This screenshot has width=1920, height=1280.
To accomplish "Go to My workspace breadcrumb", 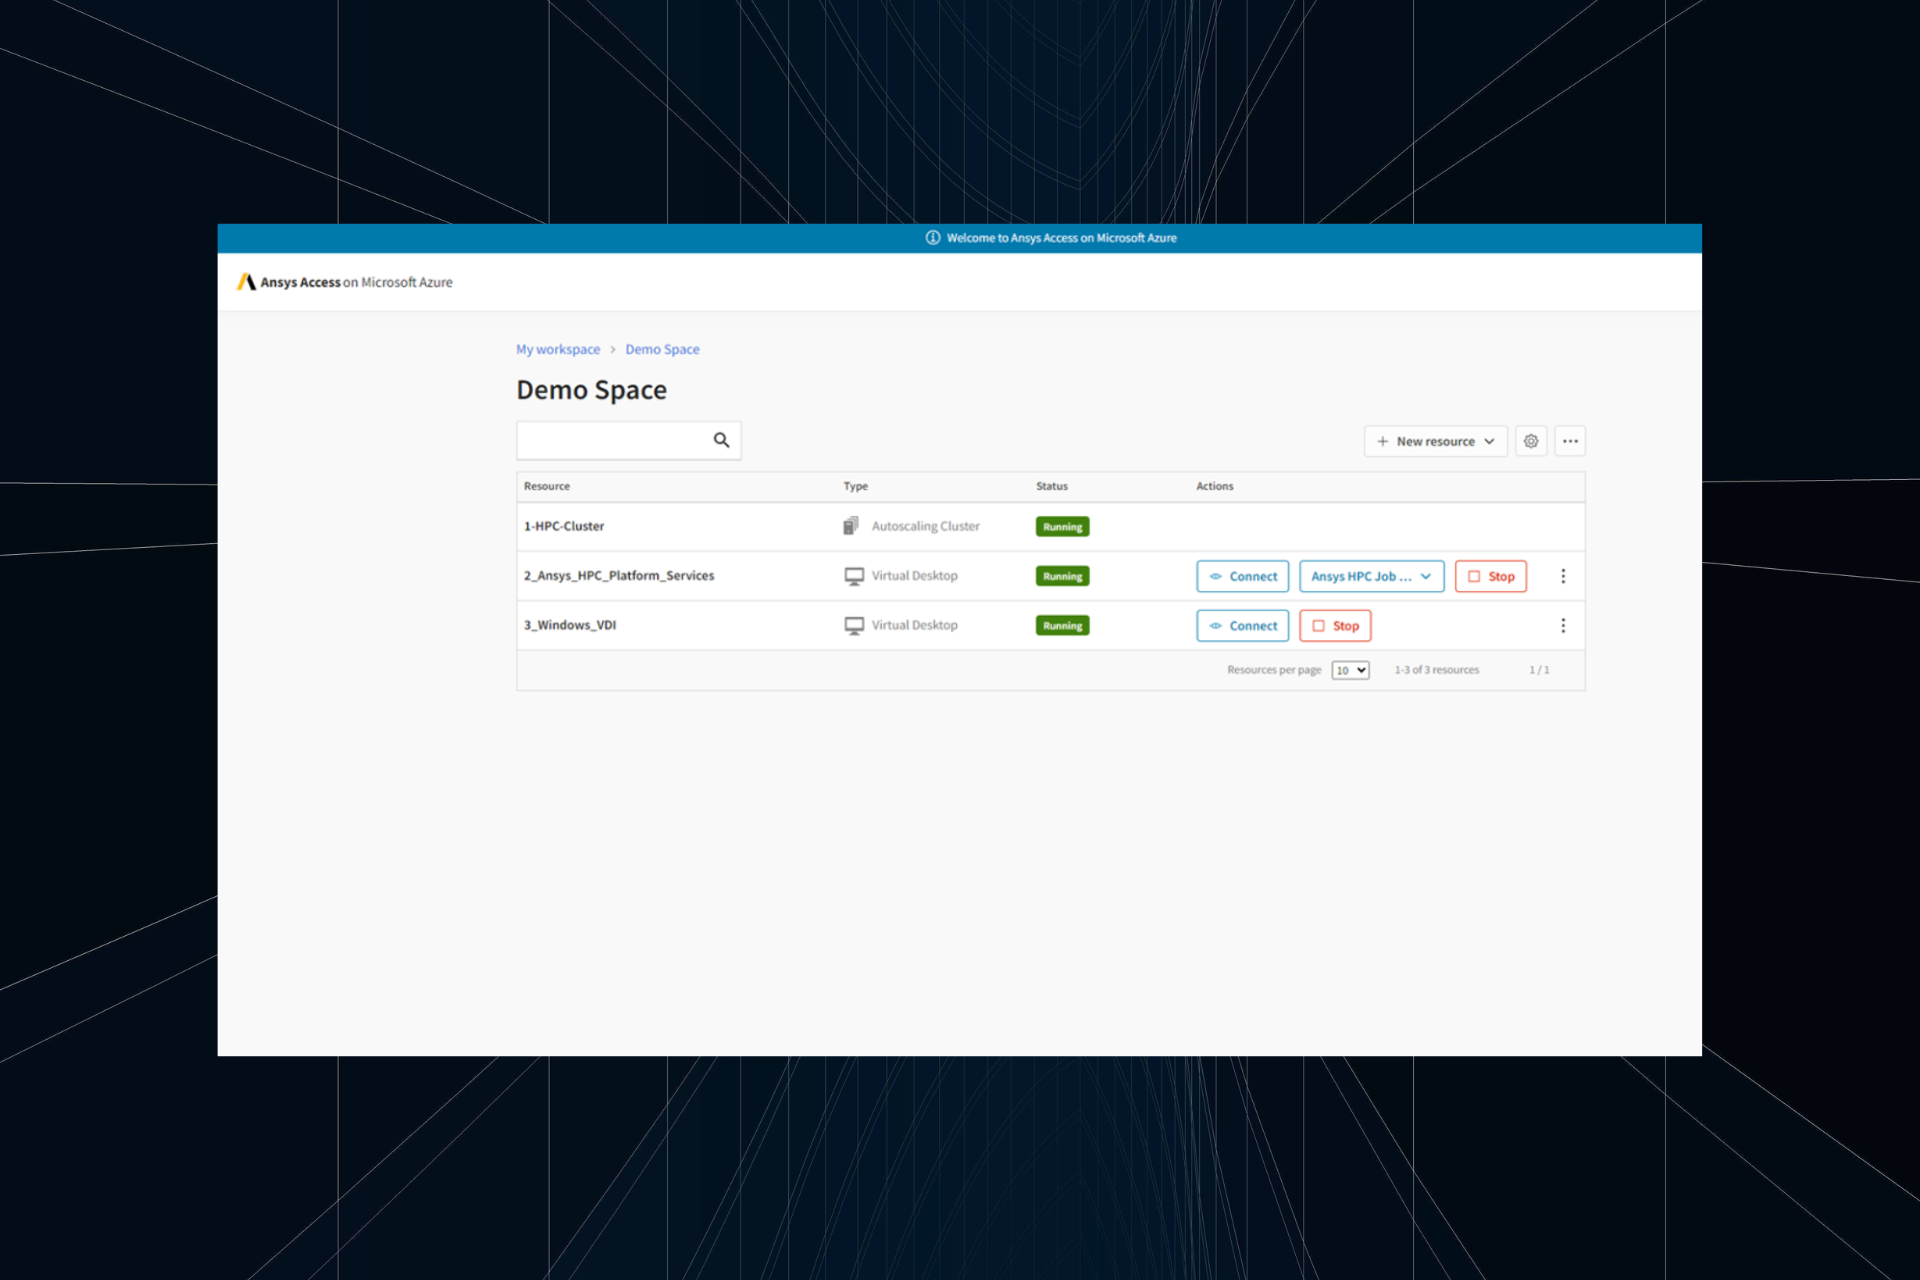I will (558, 349).
